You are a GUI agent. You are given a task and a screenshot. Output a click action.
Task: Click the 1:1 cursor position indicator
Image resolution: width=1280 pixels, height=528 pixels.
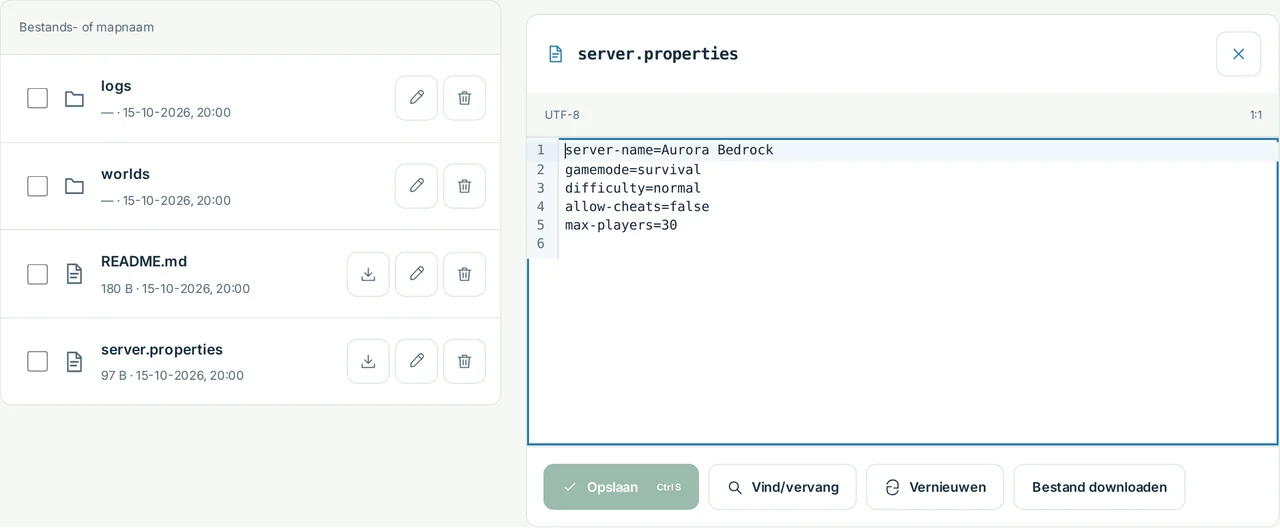click(1256, 115)
